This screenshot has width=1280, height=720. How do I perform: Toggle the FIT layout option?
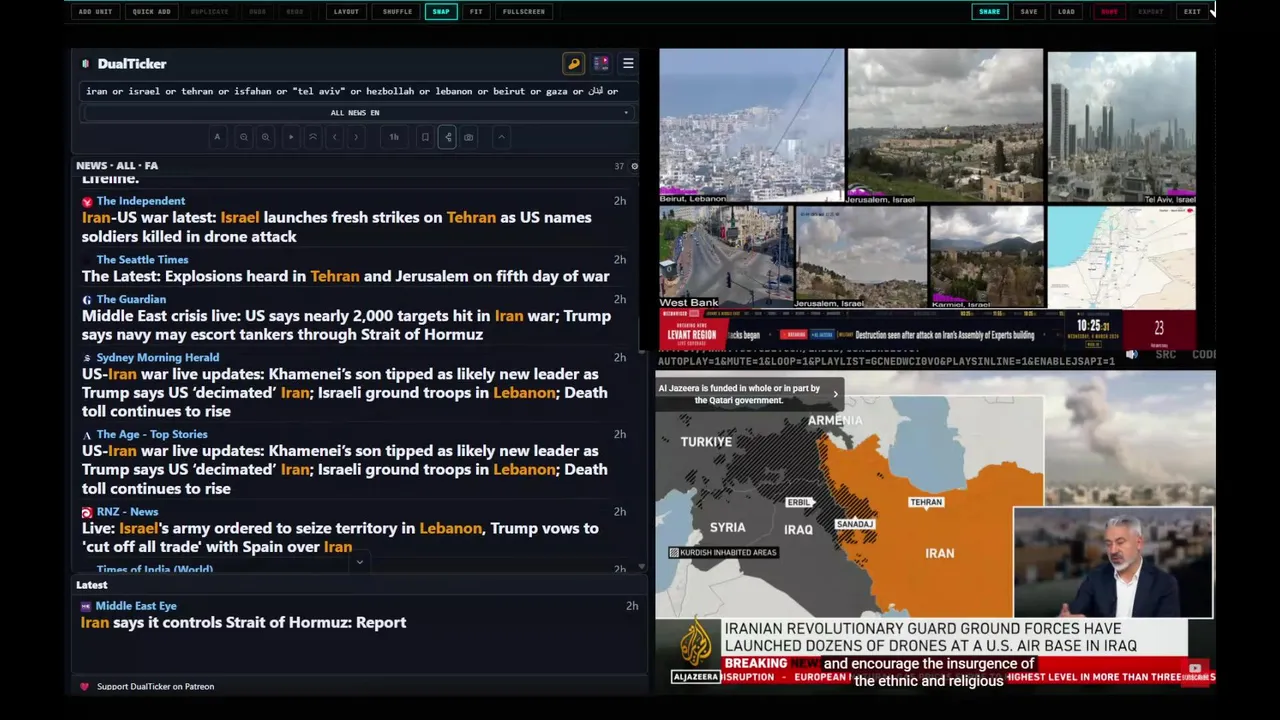pyautogui.click(x=476, y=11)
